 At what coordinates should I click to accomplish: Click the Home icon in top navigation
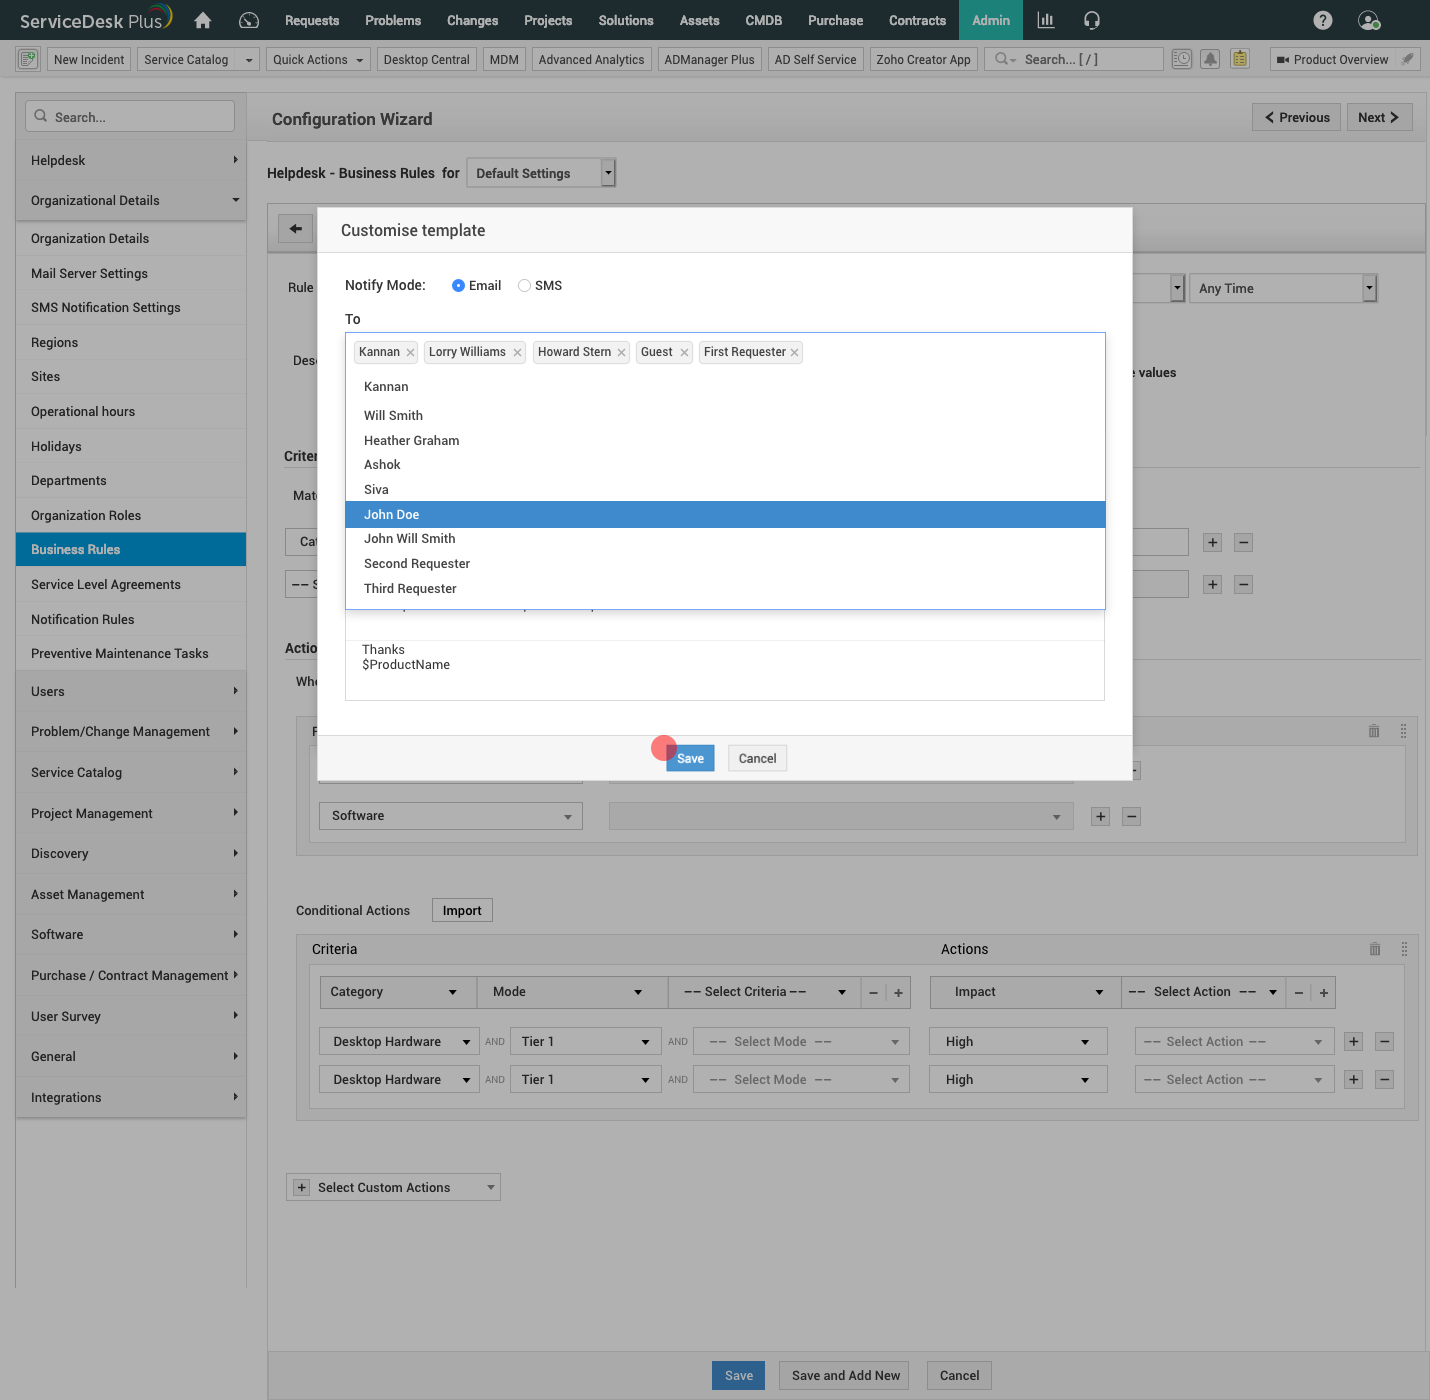pos(203,20)
